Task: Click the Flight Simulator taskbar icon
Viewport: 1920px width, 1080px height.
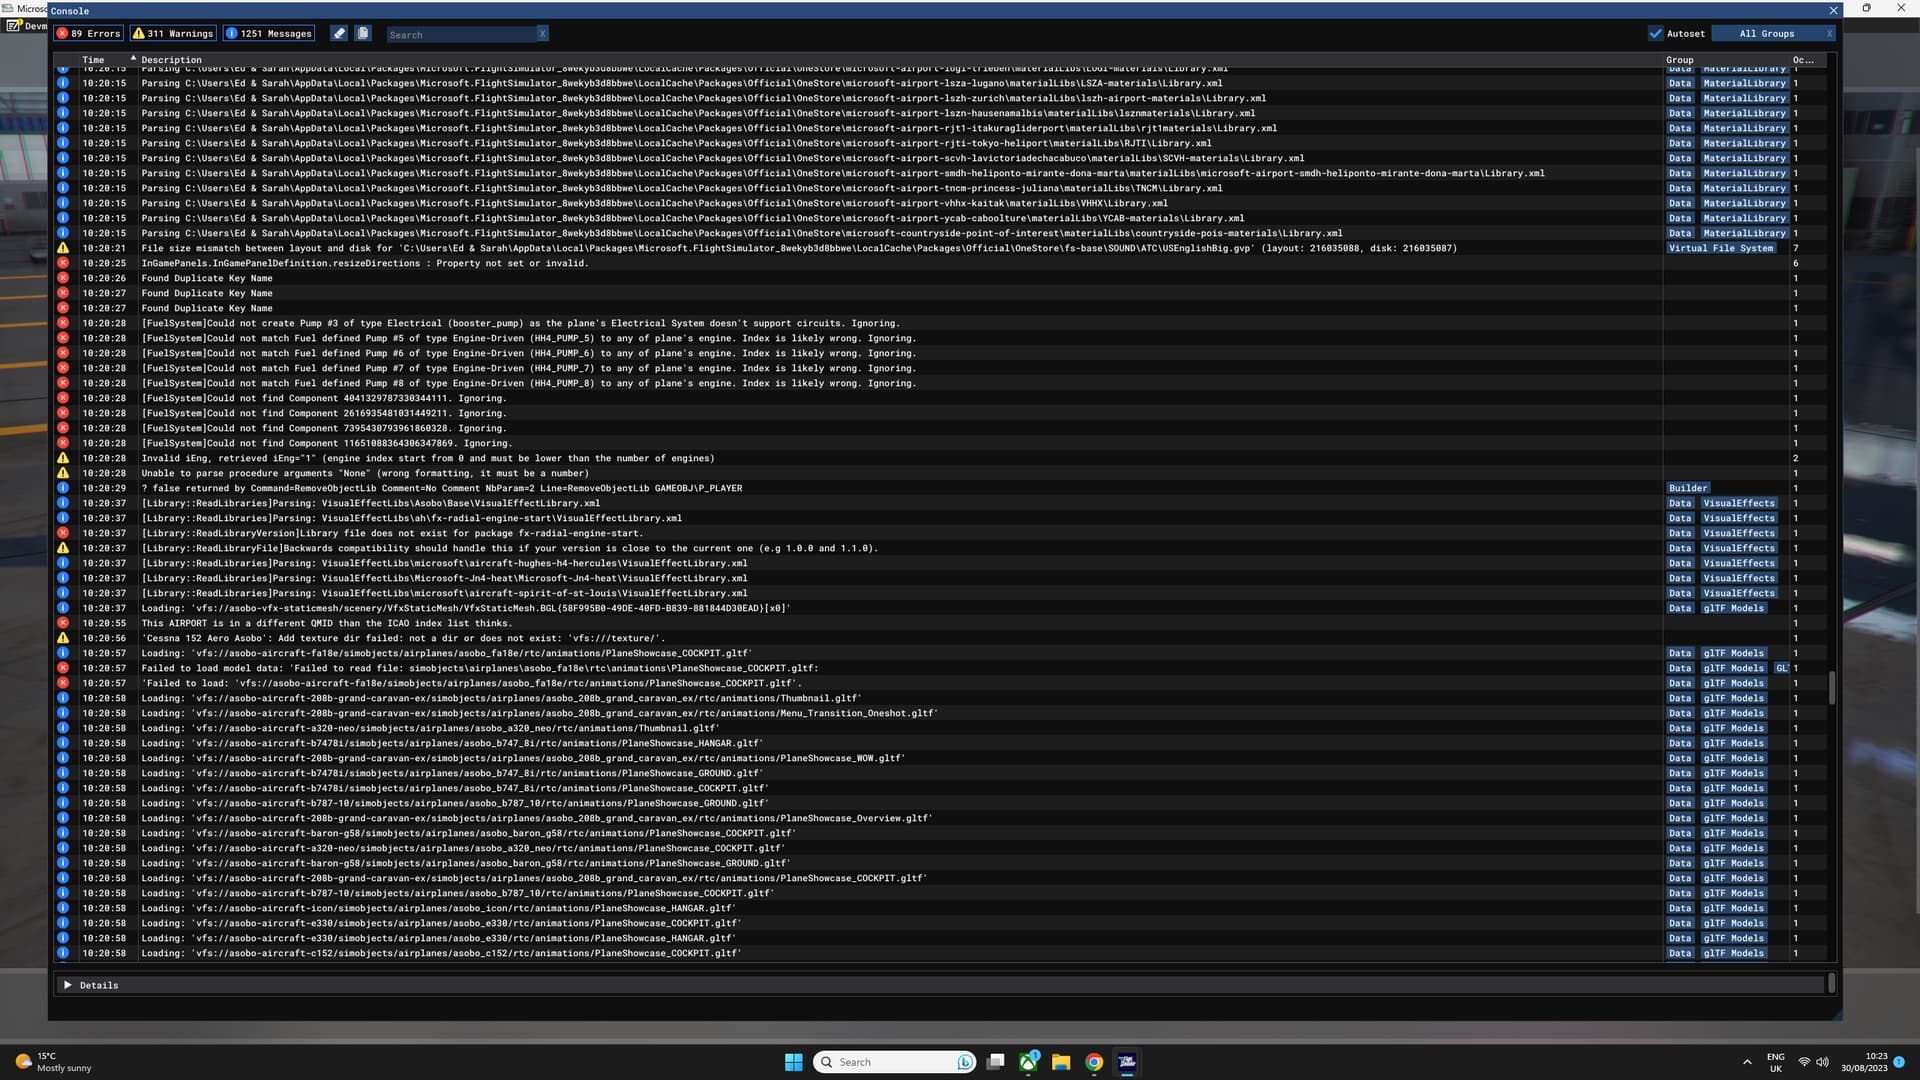Action: 1127,1062
